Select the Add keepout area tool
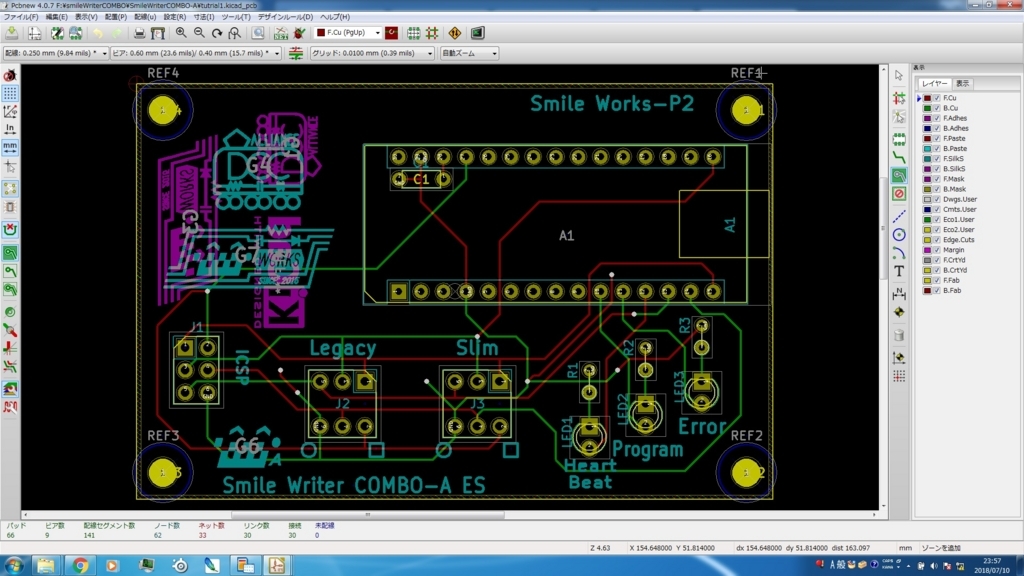 pos(899,193)
